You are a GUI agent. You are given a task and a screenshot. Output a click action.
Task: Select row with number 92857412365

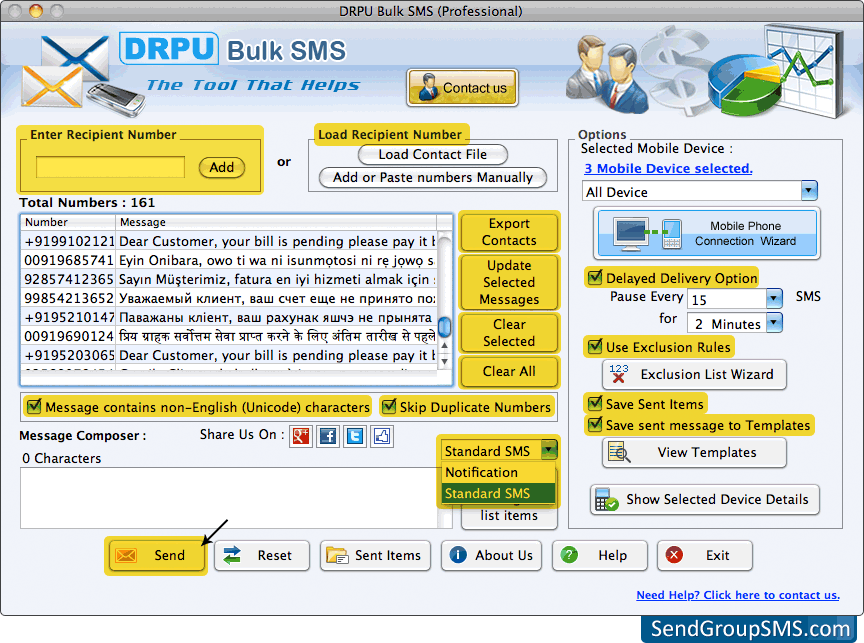229,279
